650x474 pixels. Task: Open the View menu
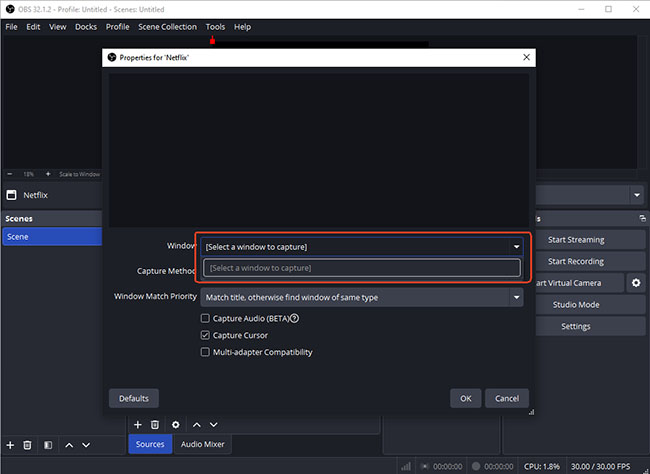point(58,27)
